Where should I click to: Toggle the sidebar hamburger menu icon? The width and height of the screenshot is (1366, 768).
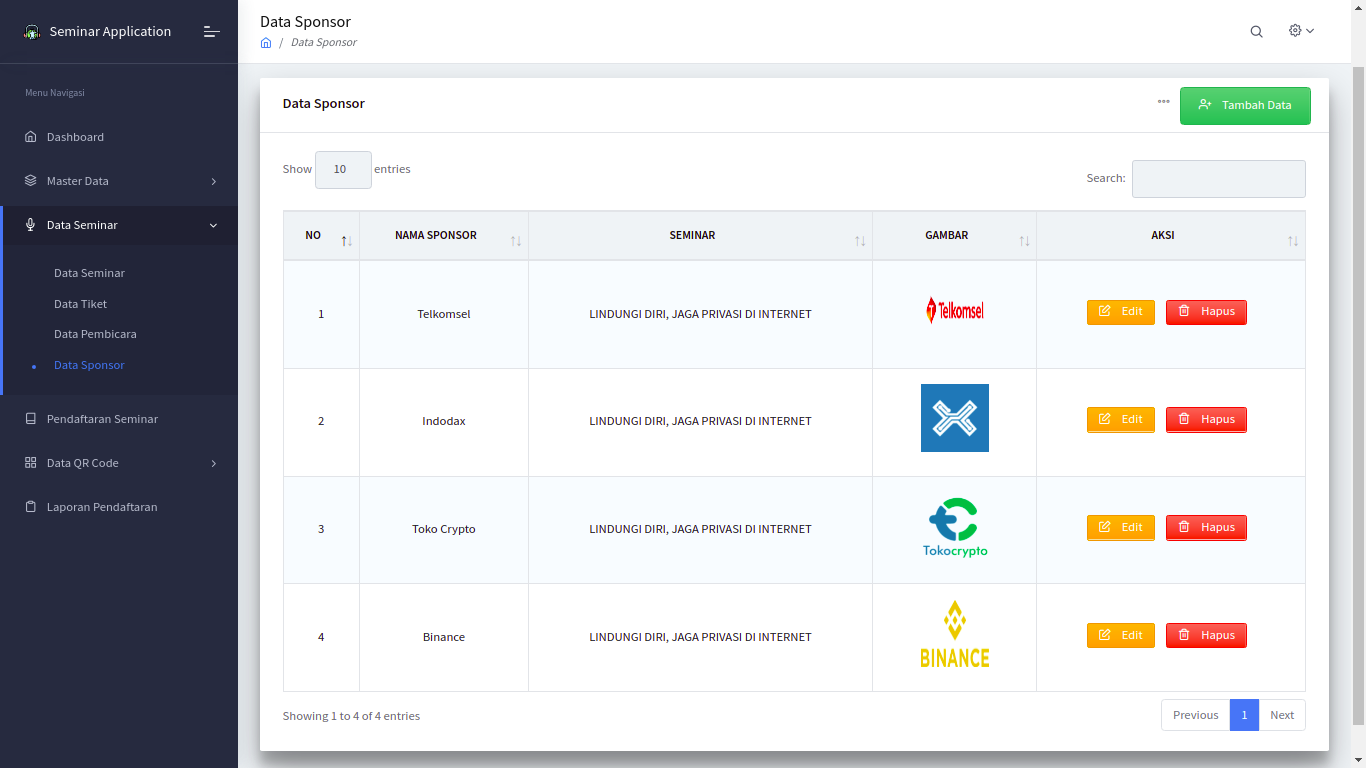pyautogui.click(x=211, y=32)
